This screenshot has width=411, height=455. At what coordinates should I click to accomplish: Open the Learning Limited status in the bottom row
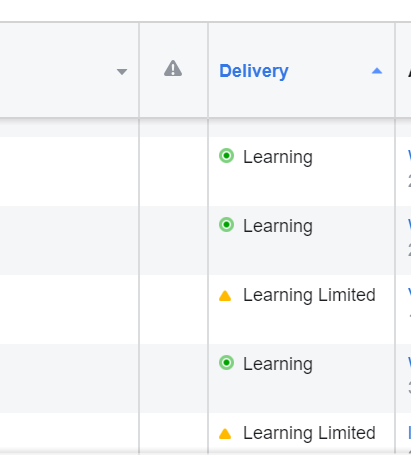coord(309,433)
